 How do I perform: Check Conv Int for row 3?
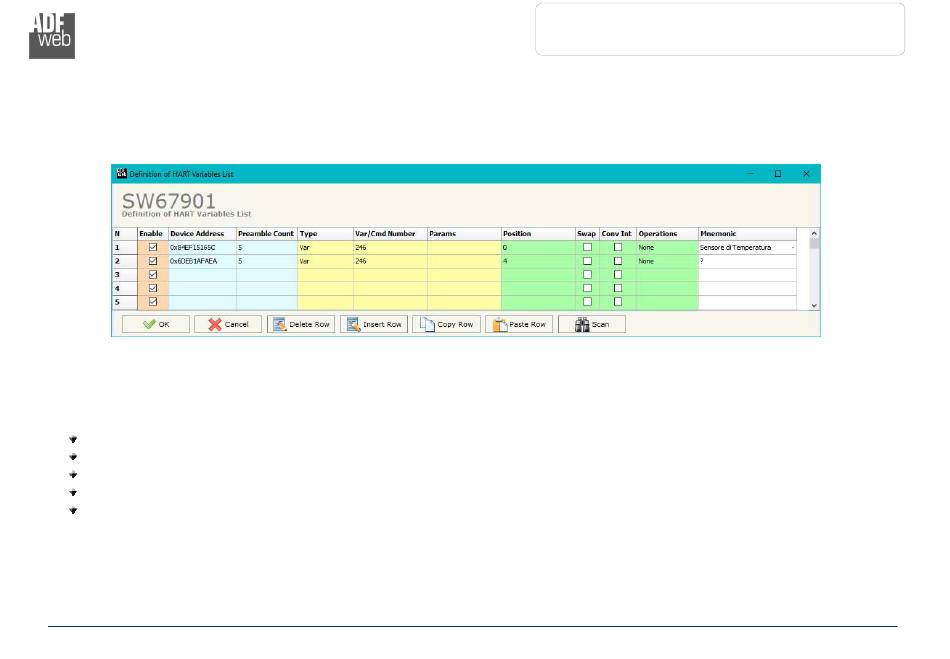coord(618,274)
